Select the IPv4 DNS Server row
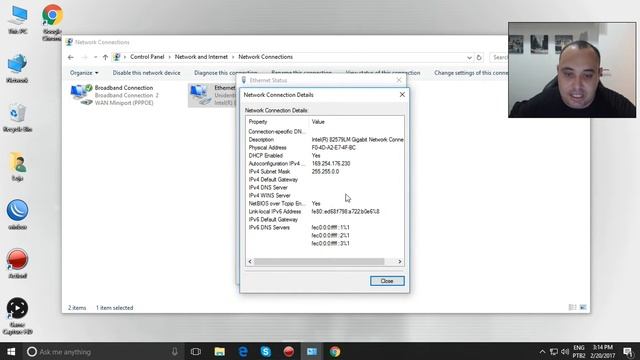640x360 pixels. coord(325,187)
